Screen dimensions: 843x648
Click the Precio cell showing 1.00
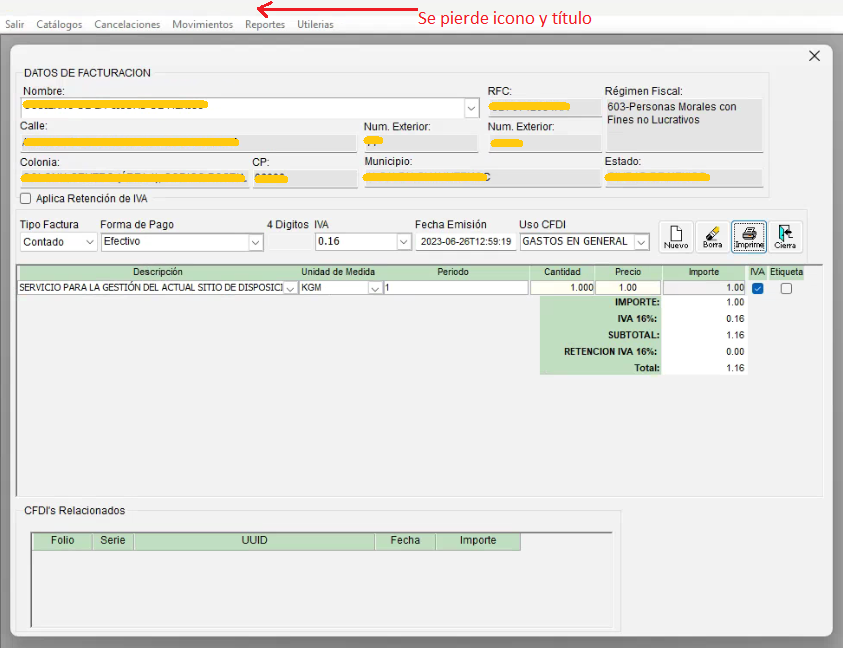coord(628,288)
